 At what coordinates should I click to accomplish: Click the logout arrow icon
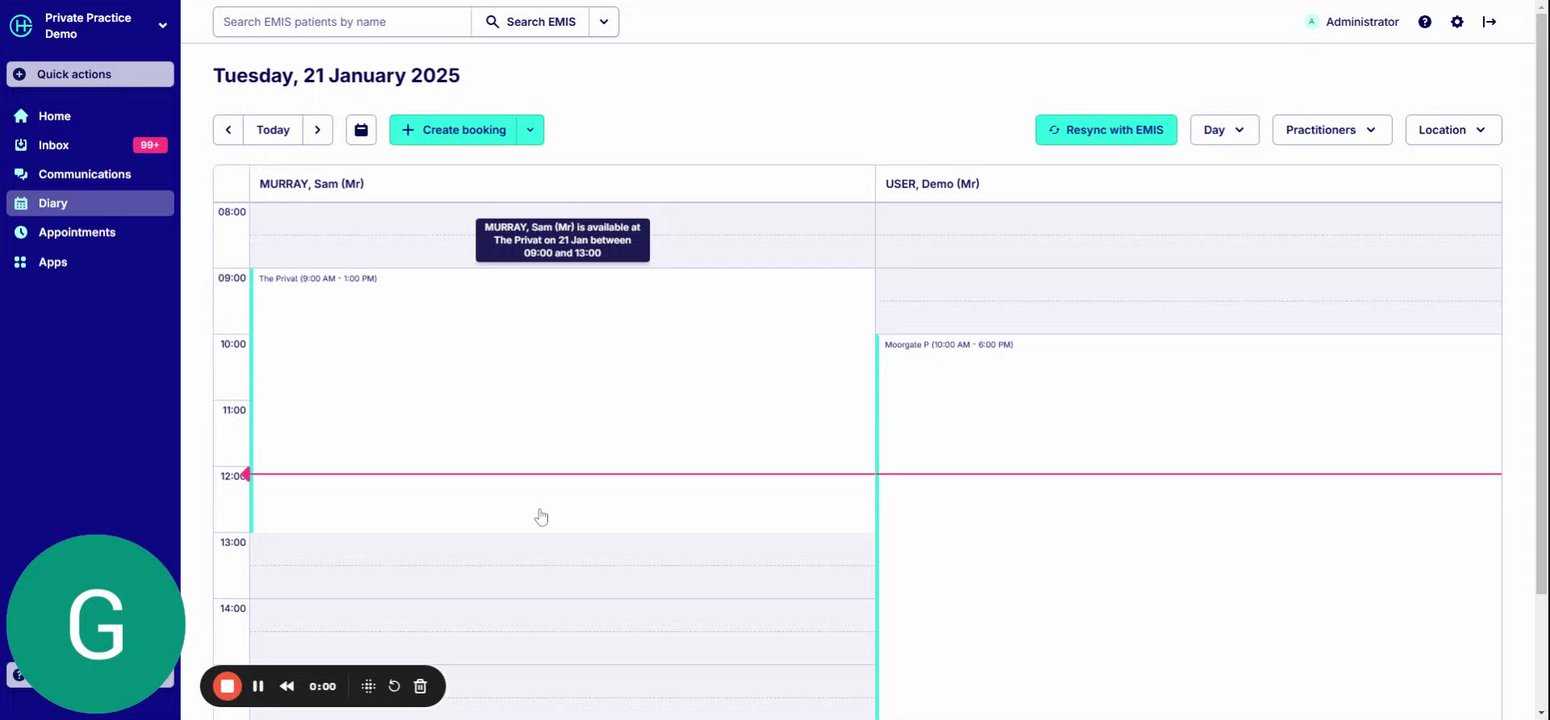[x=1489, y=22]
